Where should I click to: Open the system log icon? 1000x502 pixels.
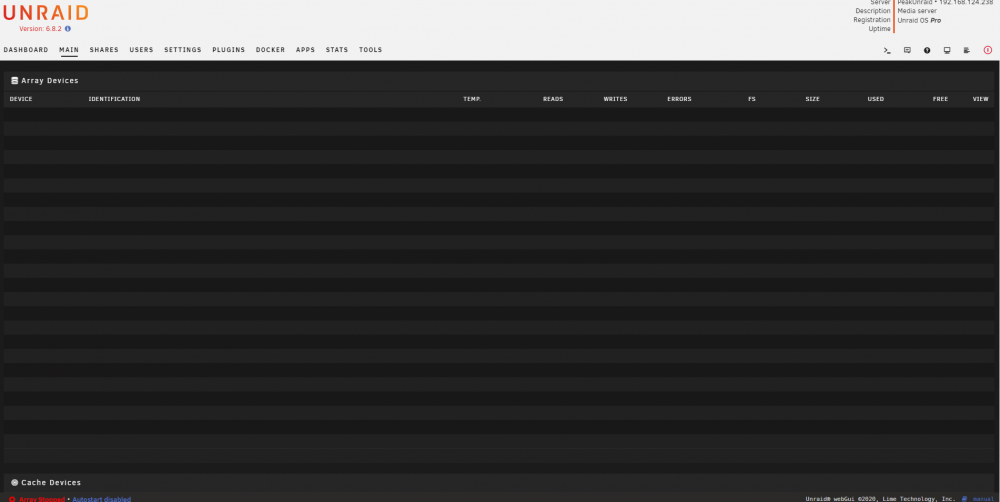(967, 50)
